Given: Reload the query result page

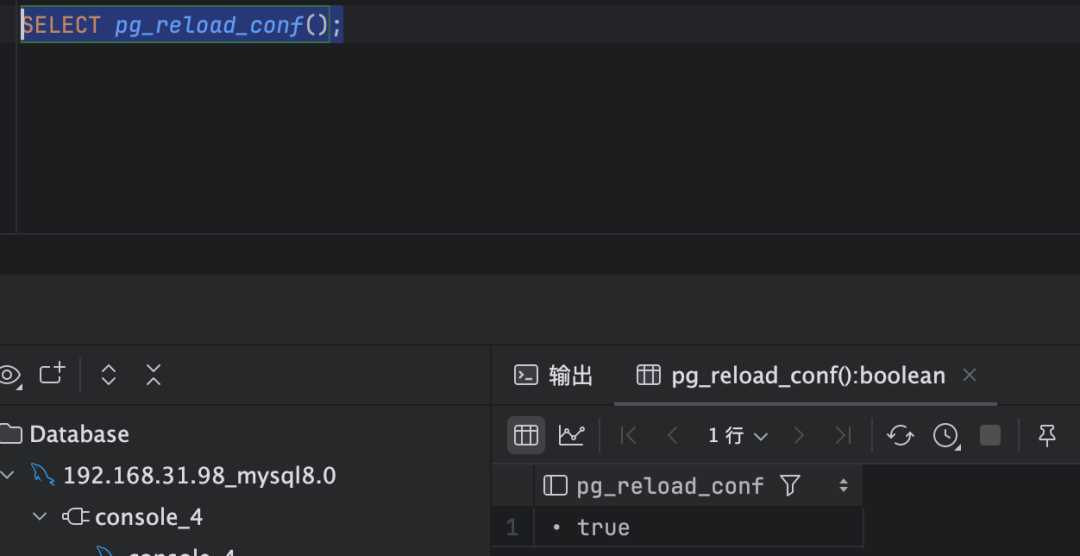Looking at the screenshot, I should 900,435.
